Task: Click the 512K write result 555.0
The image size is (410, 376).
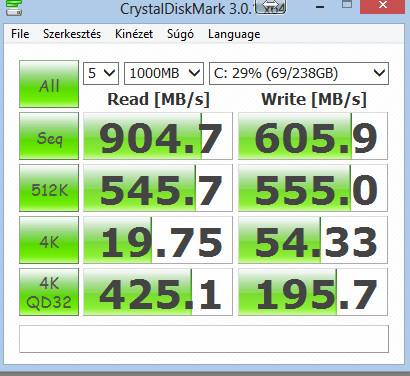Action: (x=313, y=188)
